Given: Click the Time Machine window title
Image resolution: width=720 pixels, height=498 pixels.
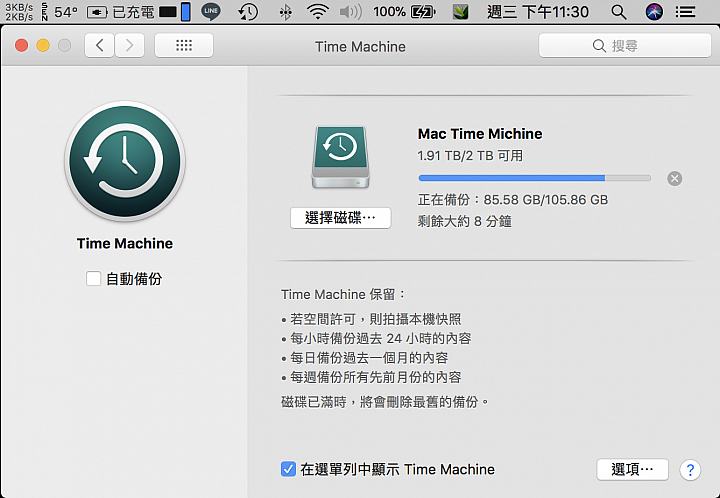Looking at the screenshot, I should (360, 46).
